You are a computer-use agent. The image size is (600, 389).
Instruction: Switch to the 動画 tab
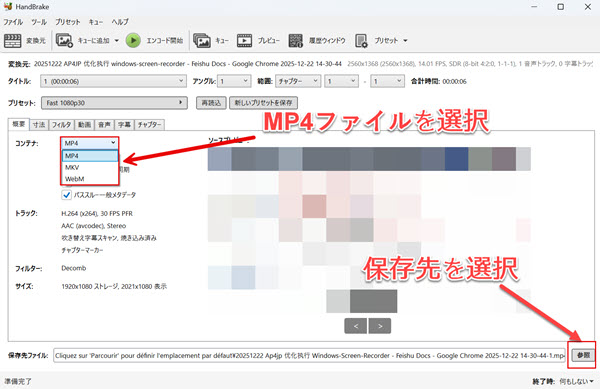[x=85, y=125]
